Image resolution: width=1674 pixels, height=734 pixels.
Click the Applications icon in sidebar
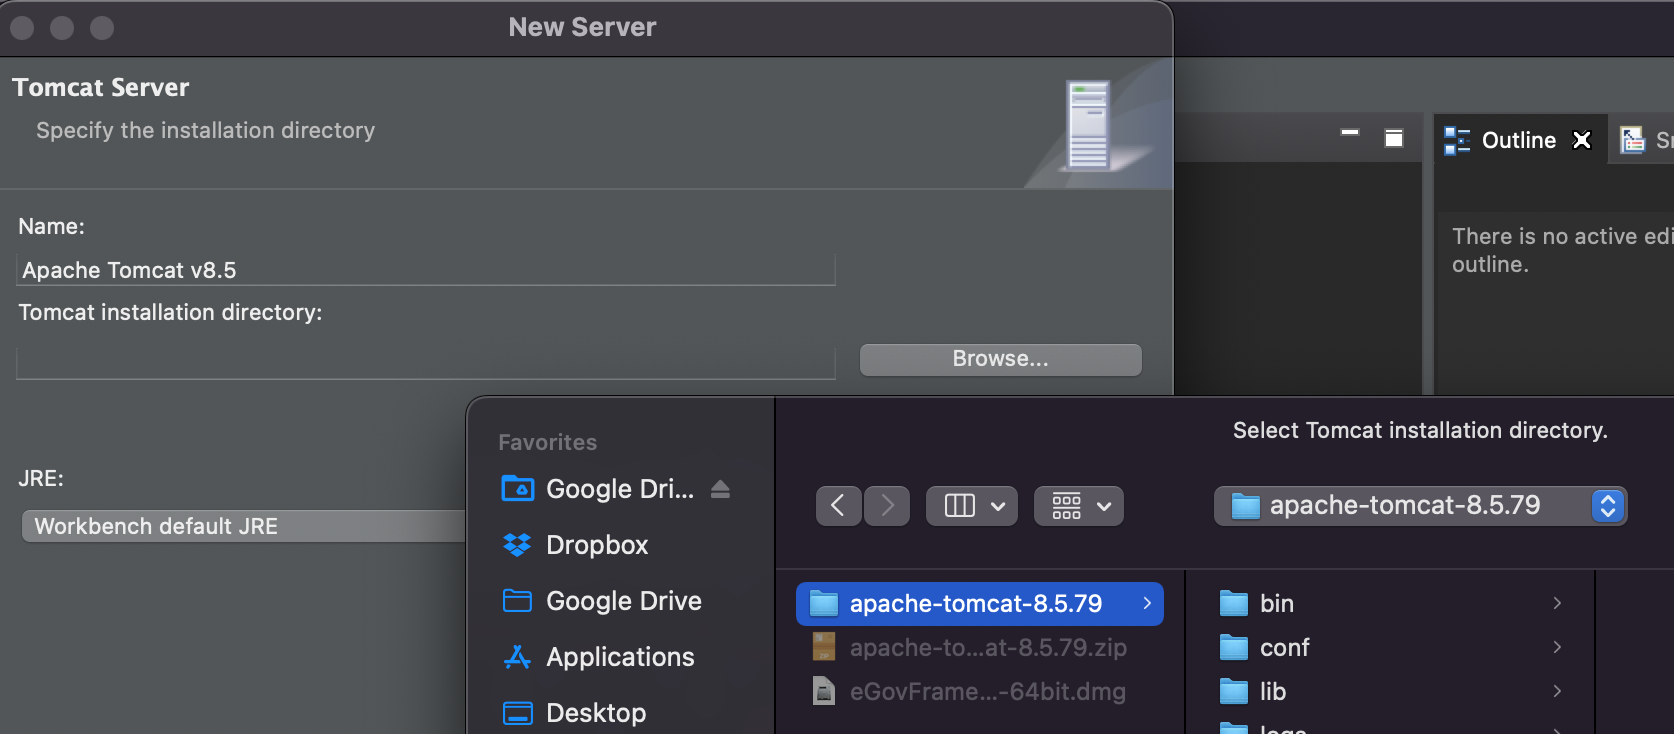pyautogui.click(x=517, y=657)
